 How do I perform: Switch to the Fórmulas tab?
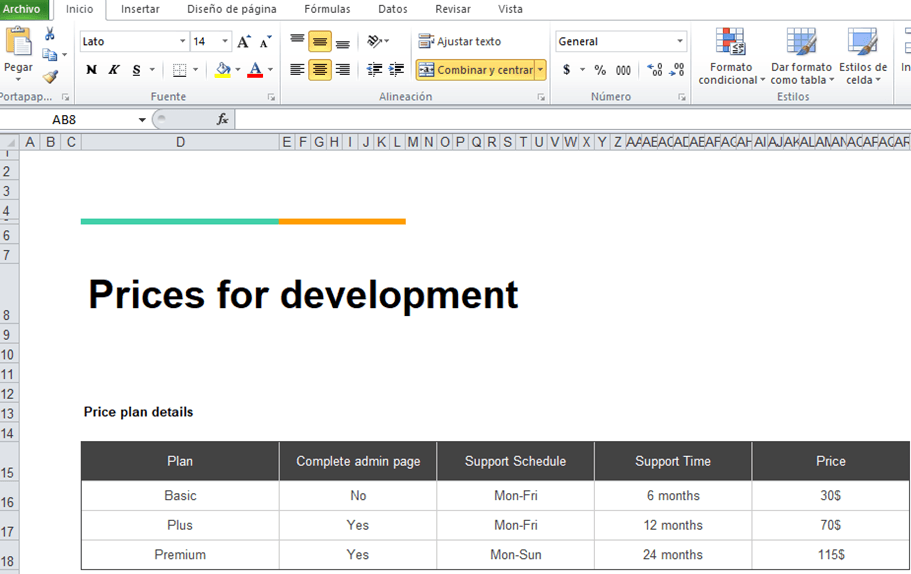coord(327,9)
